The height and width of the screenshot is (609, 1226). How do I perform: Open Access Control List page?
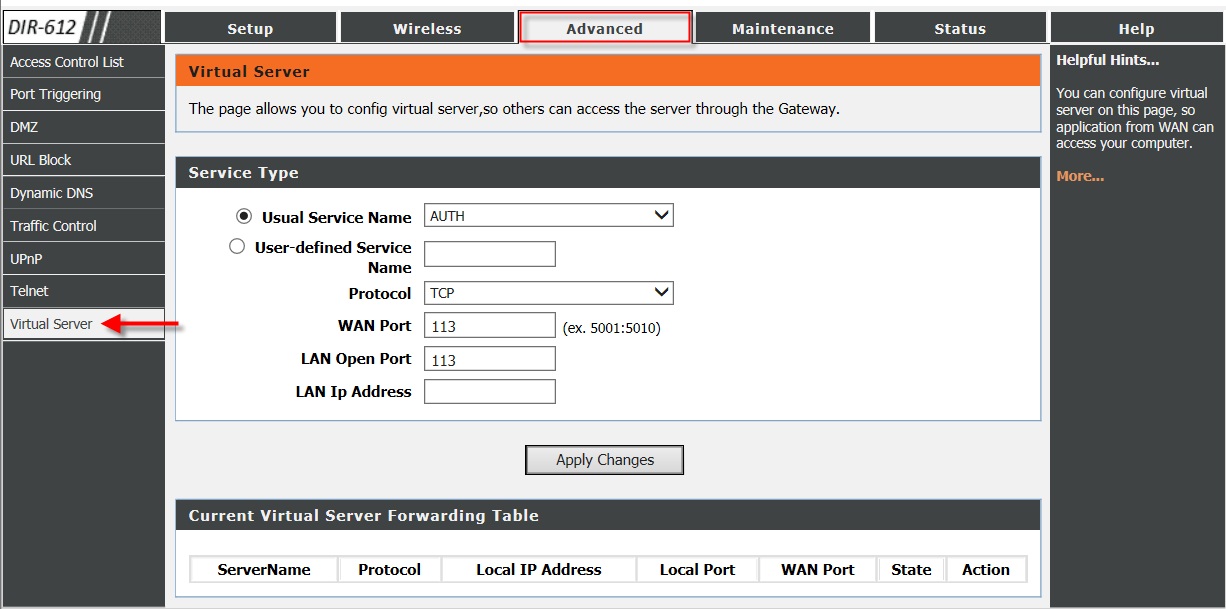[x=83, y=62]
